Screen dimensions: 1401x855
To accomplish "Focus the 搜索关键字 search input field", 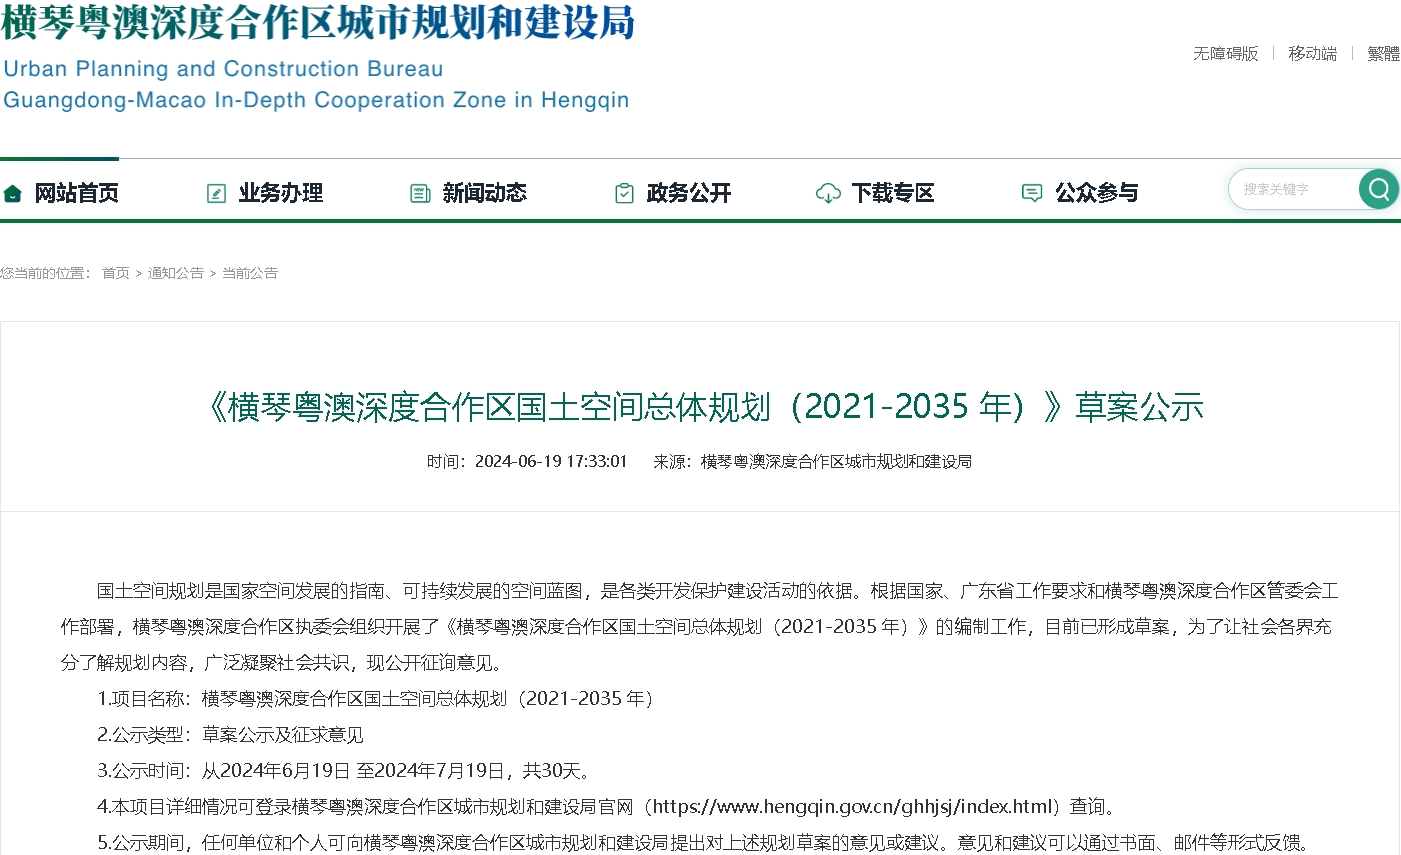I will click(x=1293, y=189).
